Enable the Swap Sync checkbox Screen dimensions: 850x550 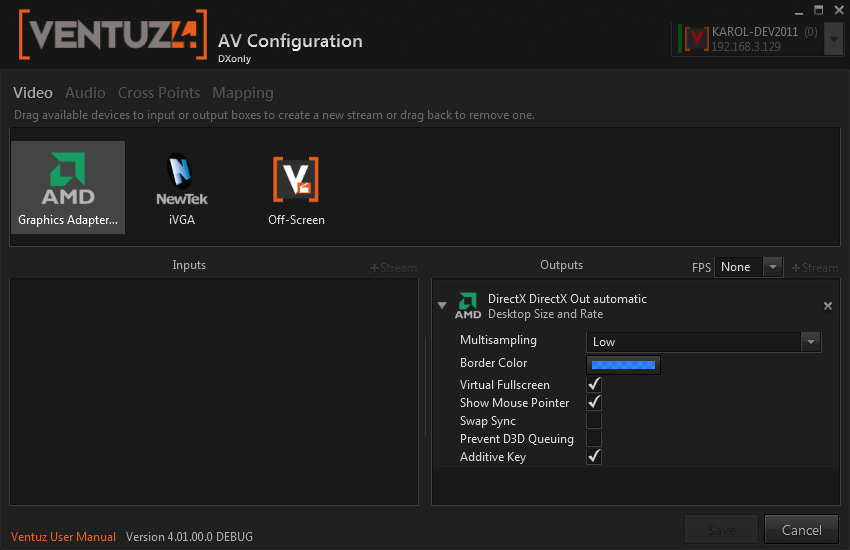click(594, 421)
